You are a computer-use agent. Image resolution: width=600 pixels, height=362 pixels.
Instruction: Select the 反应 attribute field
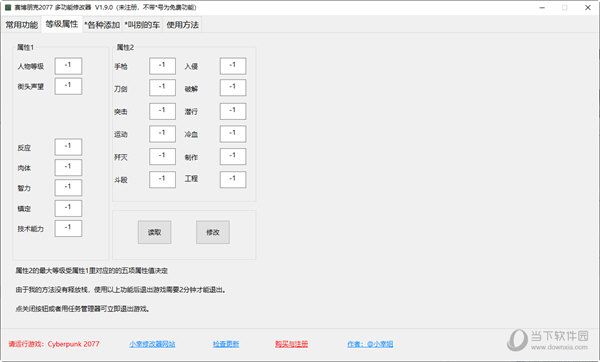pos(68,147)
